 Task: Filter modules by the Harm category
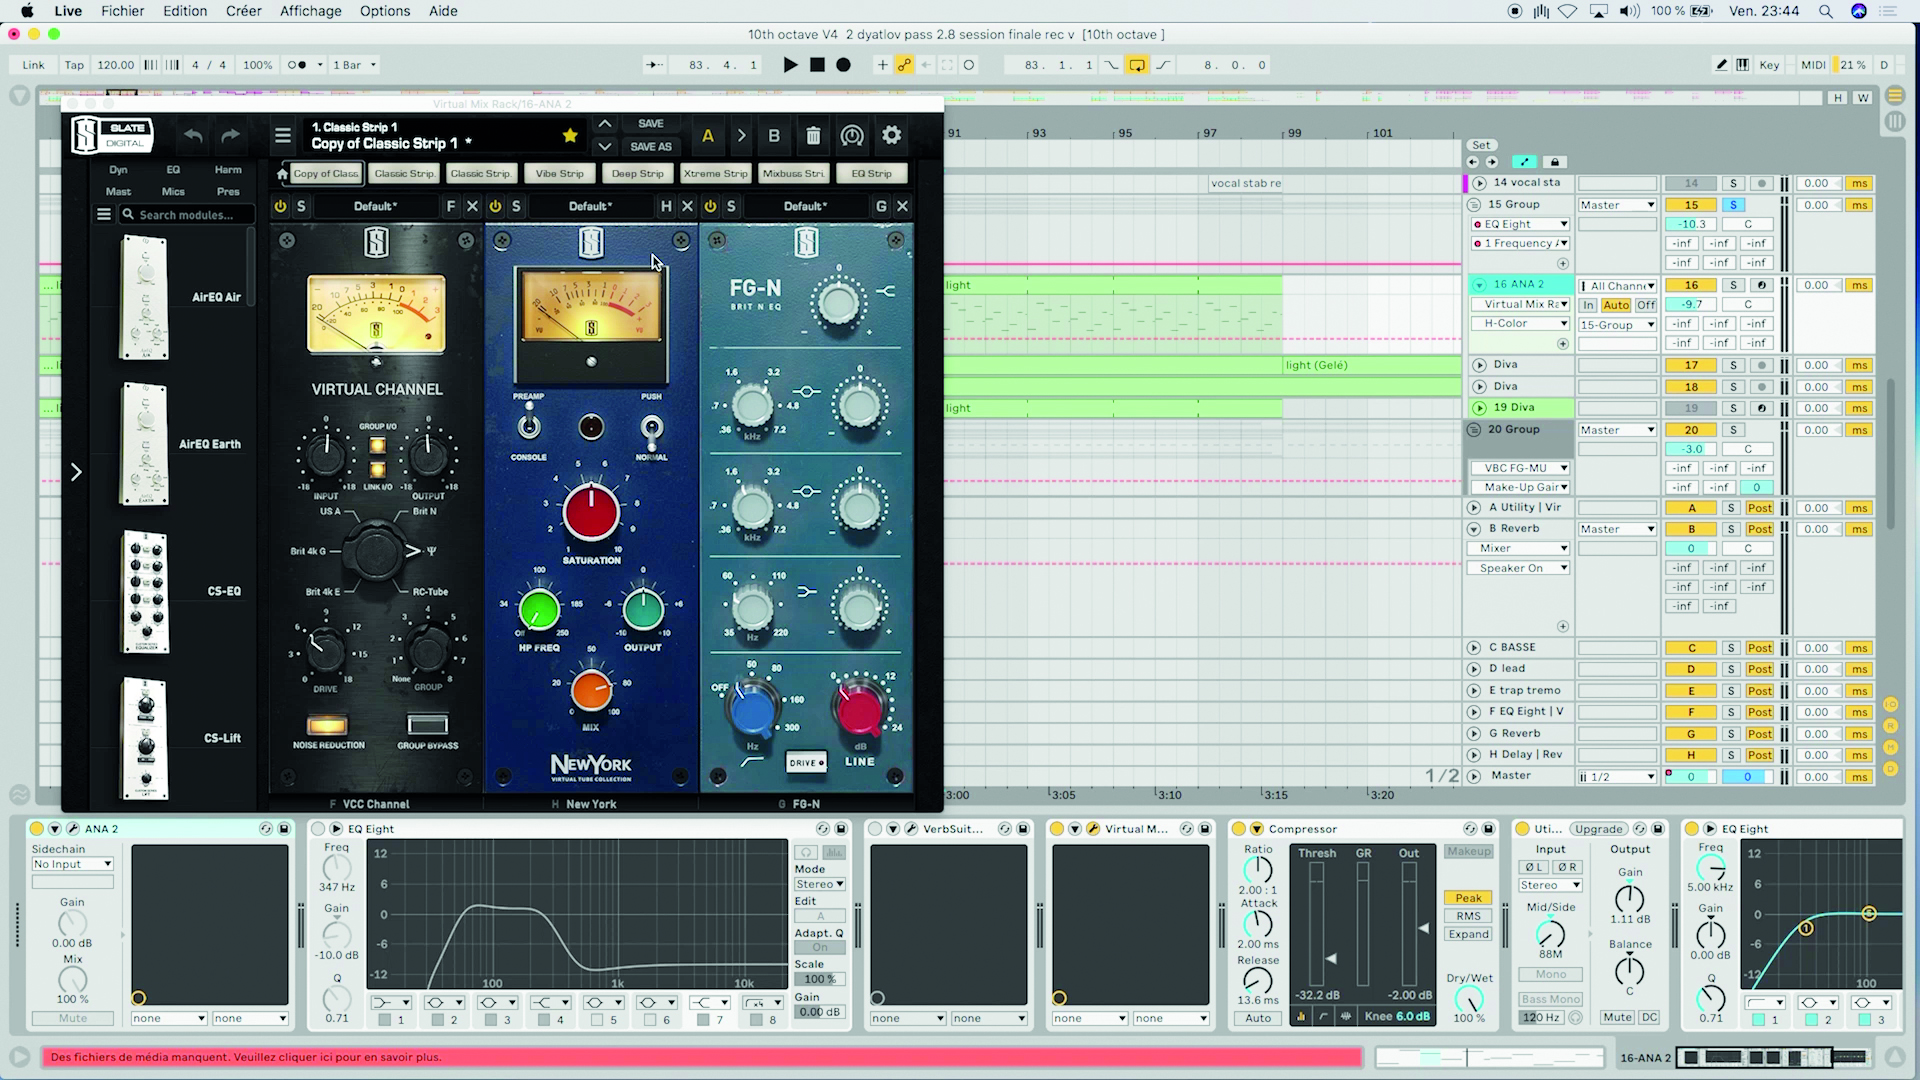(x=228, y=170)
